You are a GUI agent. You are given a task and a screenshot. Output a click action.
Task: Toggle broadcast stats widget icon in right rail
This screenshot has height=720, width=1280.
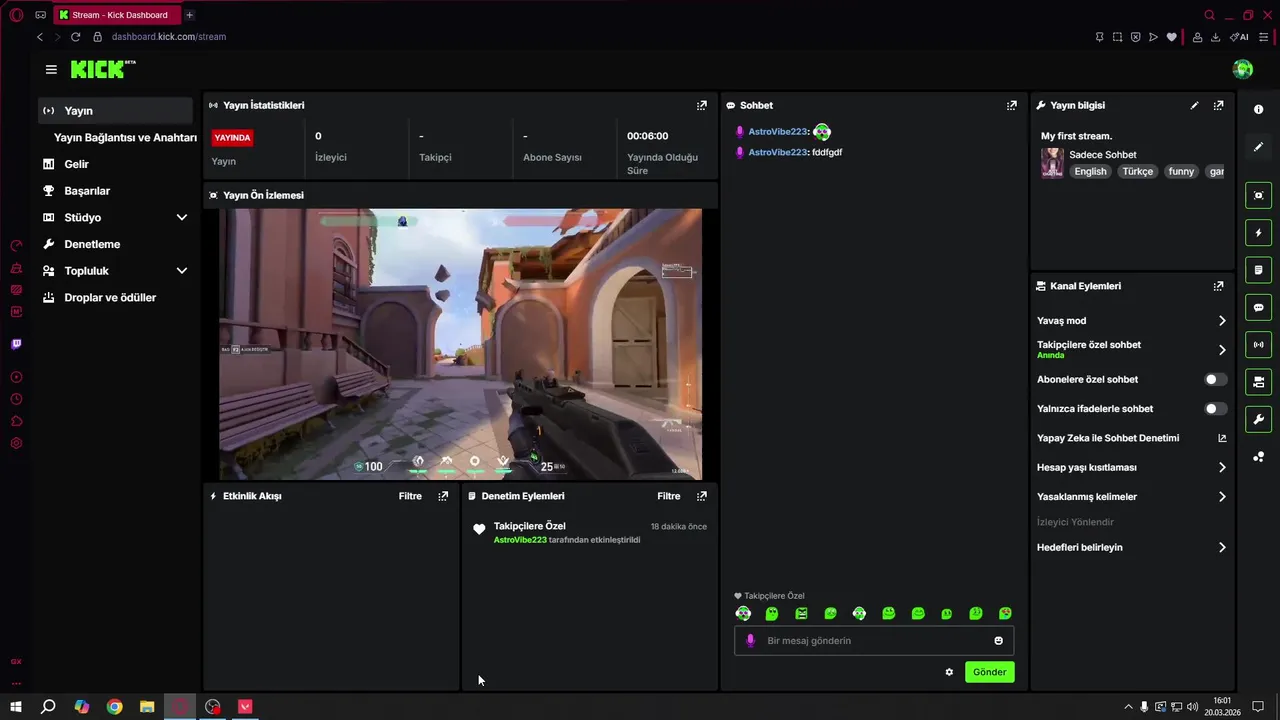1258,345
